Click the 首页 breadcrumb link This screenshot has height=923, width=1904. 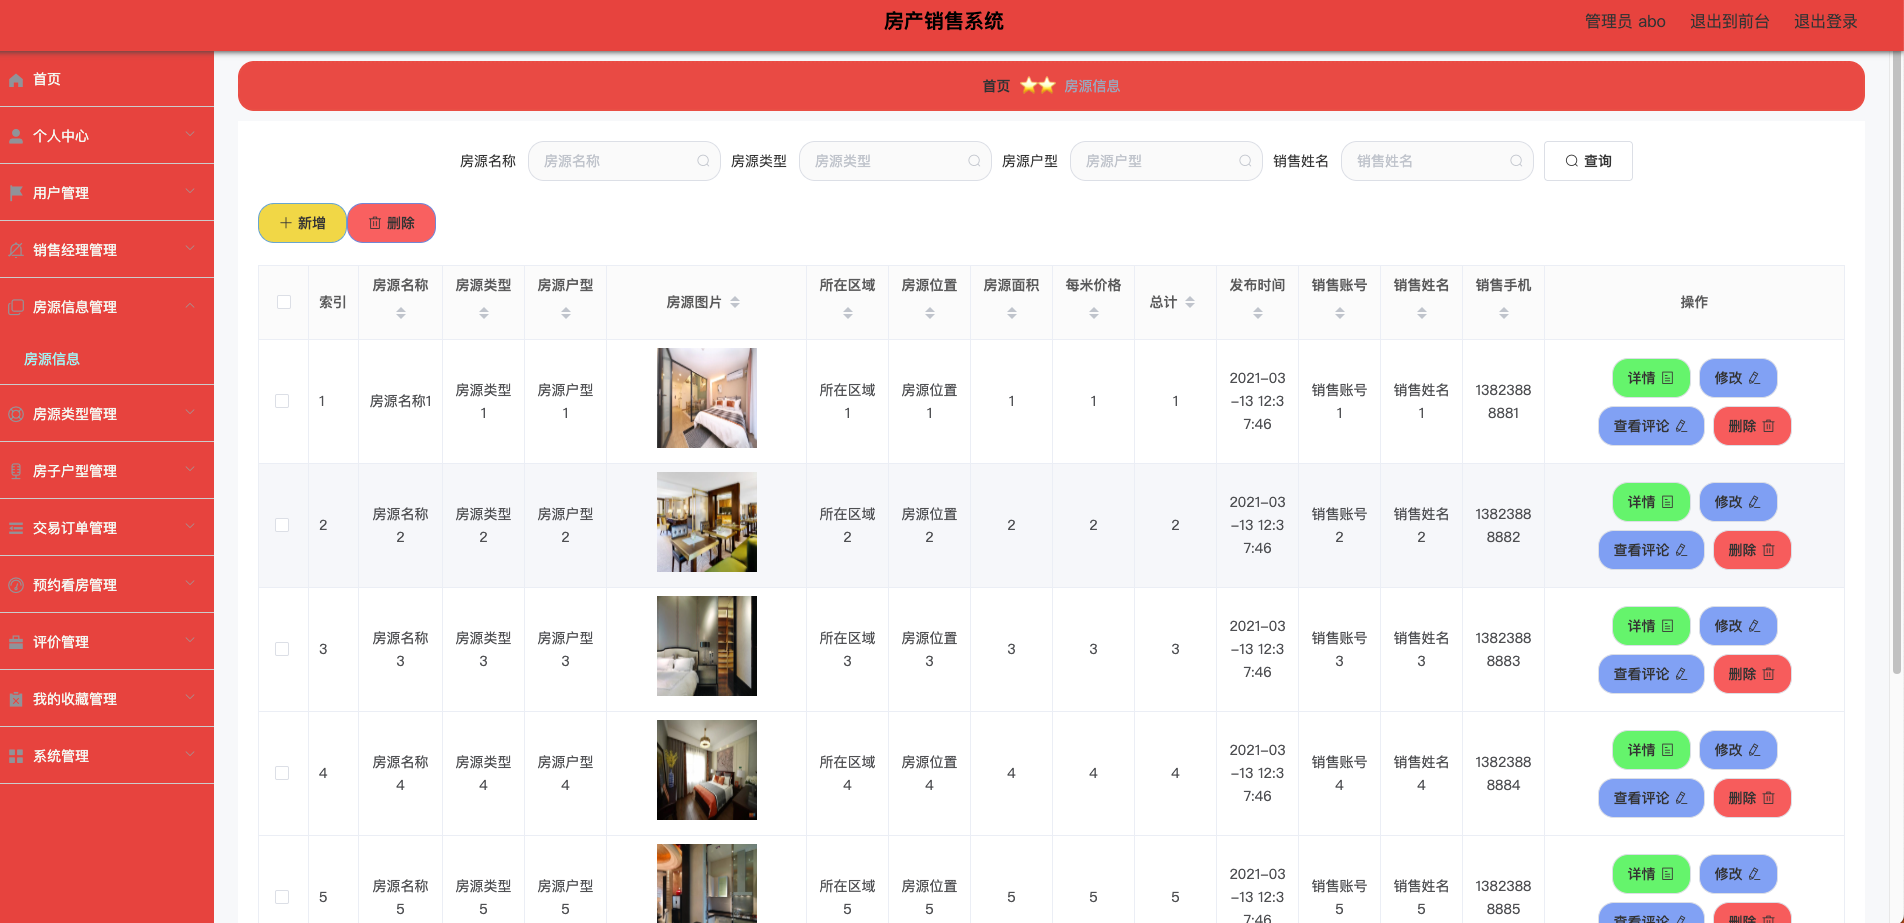(x=996, y=86)
